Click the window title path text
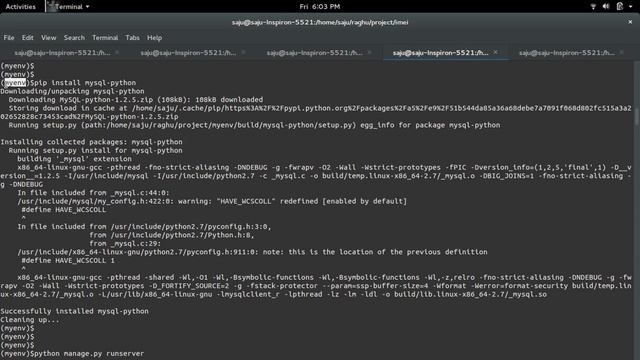 320,22
